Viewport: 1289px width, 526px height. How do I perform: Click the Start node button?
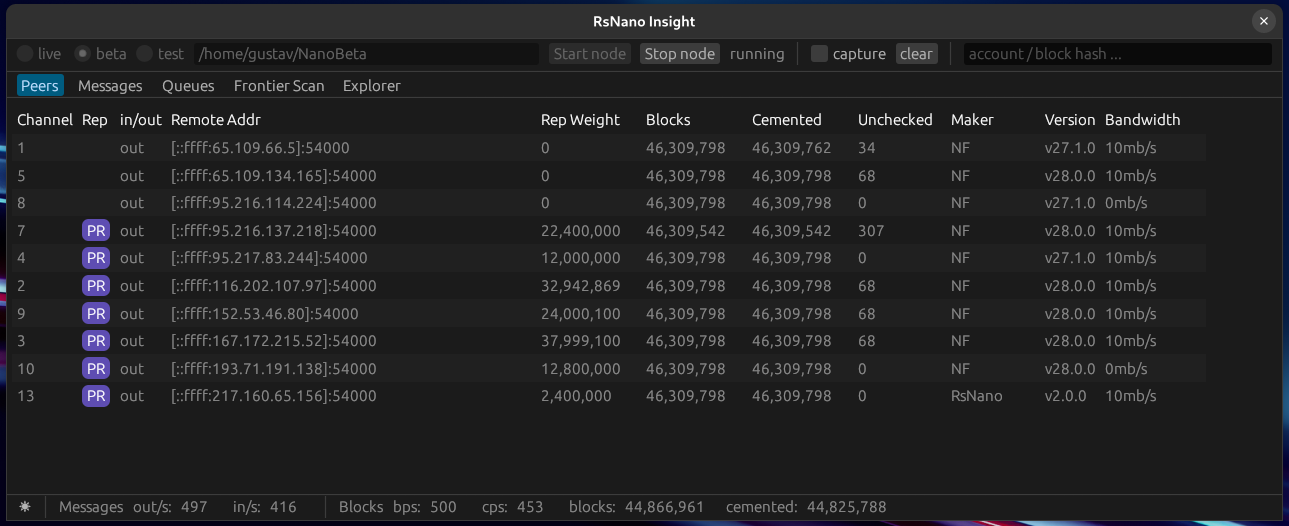(x=590, y=54)
